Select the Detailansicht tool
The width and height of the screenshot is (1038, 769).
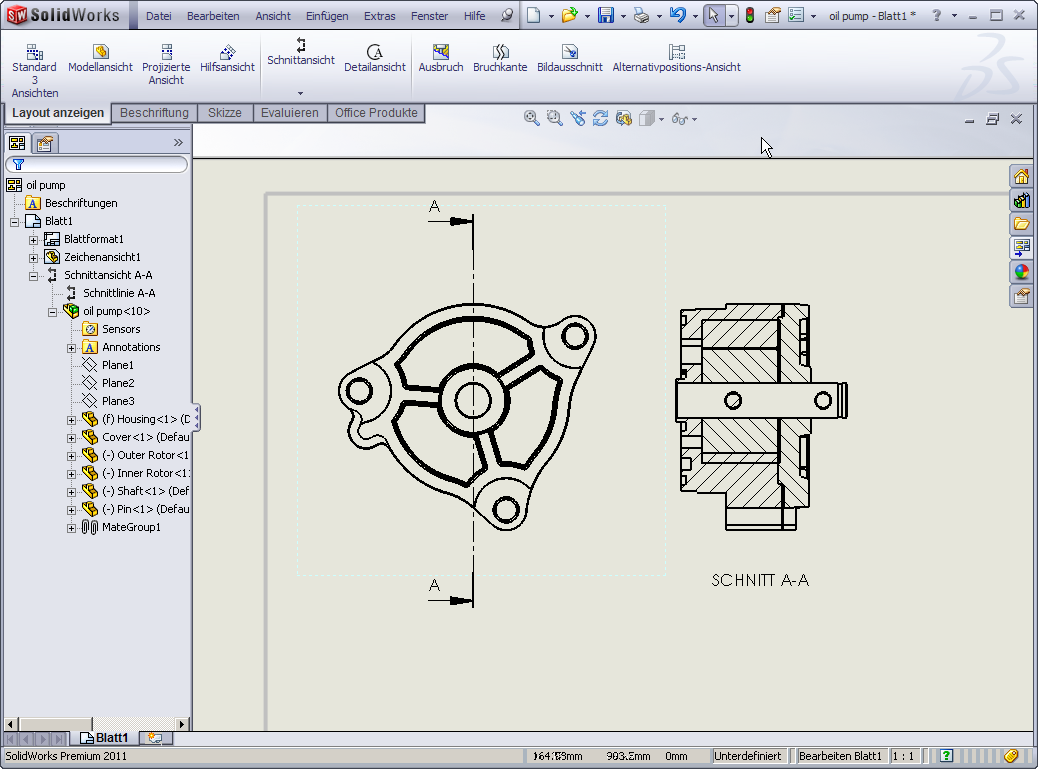[x=374, y=59]
